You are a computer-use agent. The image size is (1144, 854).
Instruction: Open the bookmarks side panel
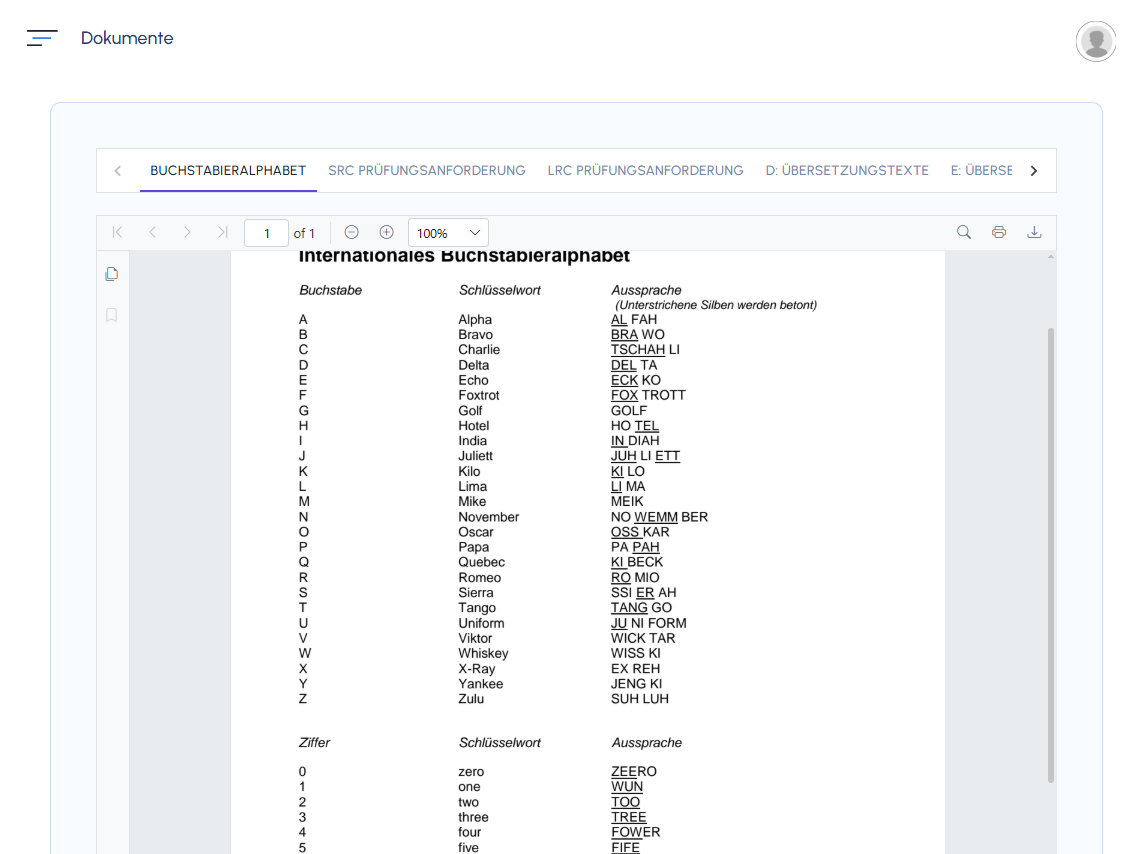point(112,315)
